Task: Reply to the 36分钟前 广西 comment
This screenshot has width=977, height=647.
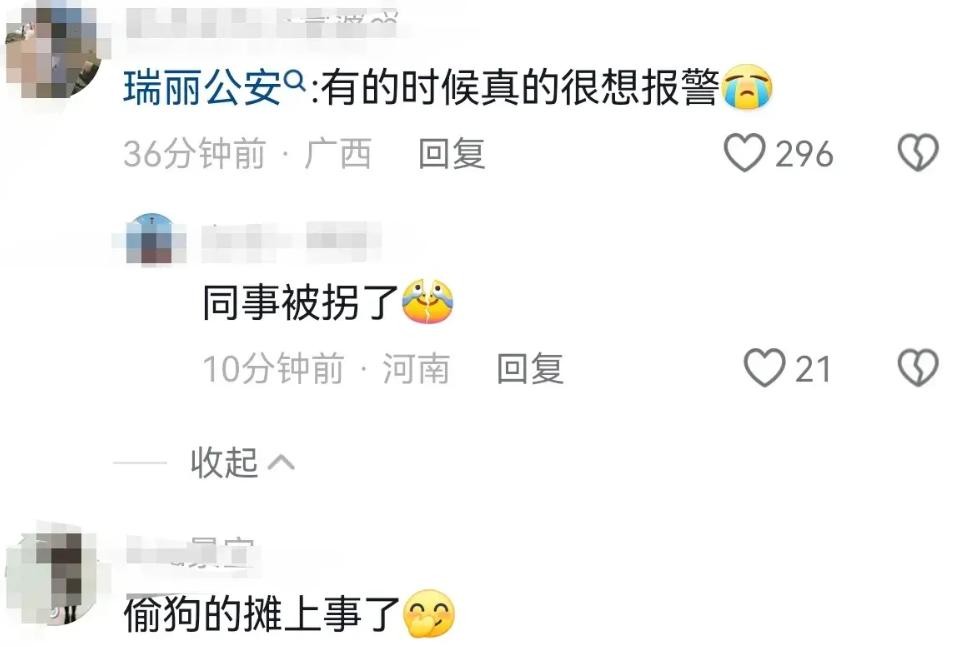Action: (452, 153)
